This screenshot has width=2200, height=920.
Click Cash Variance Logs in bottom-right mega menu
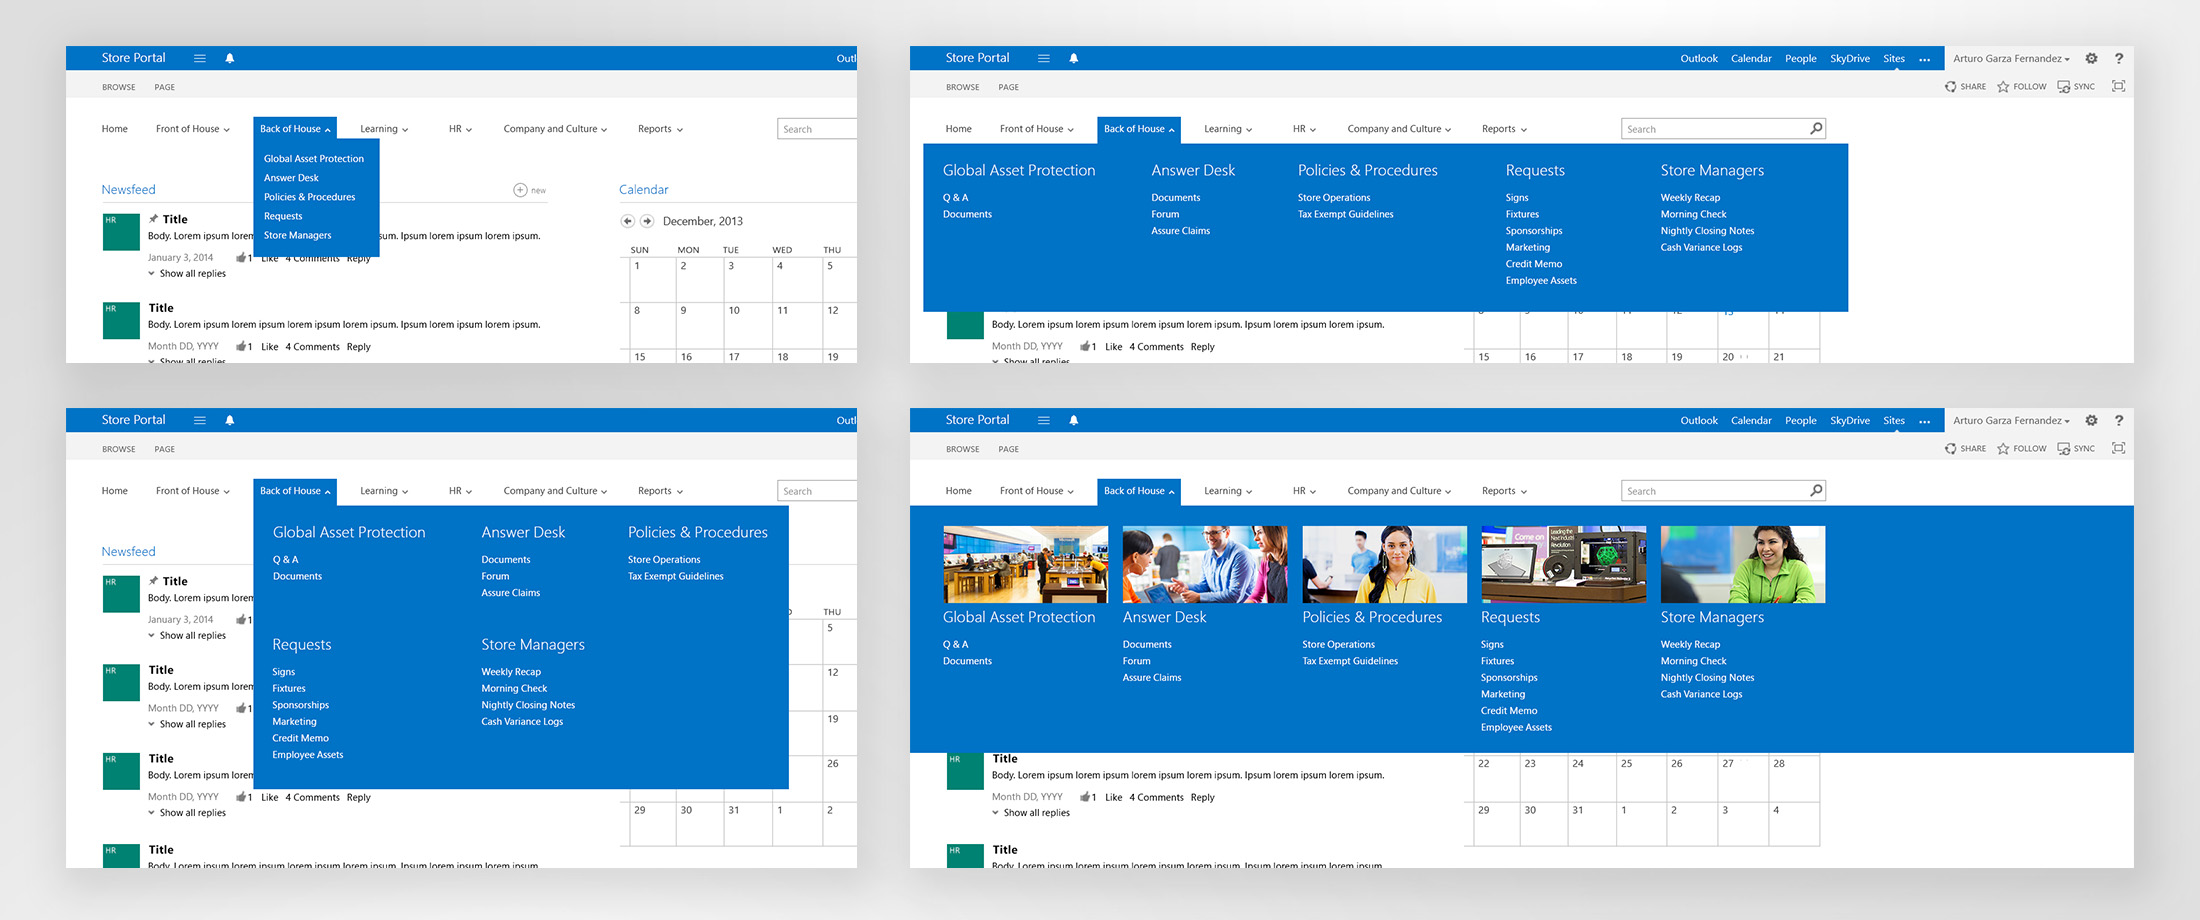point(1702,694)
